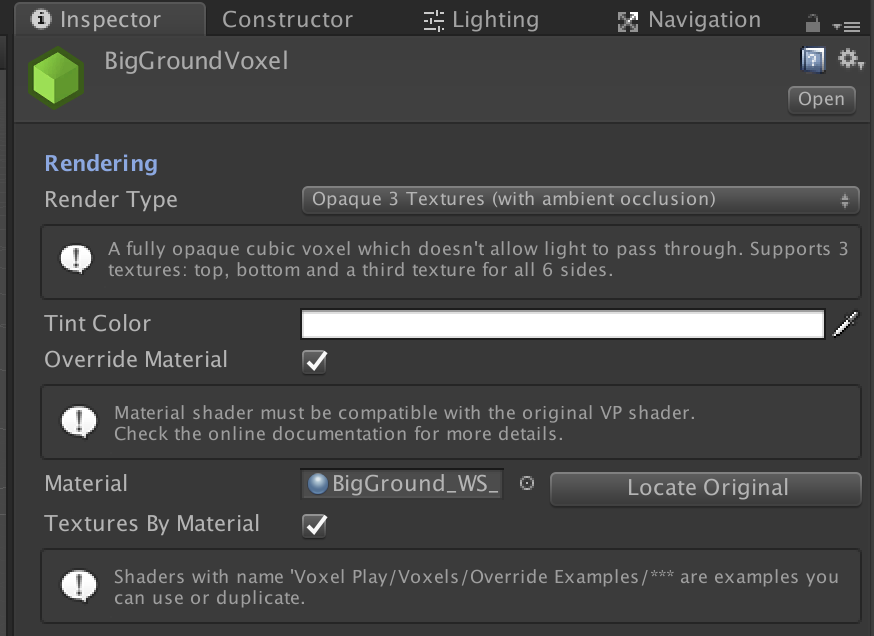Click the green BigGroundVoxel cube icon
Image resolution: width=874 pixels, height=636 pixels.
coord(58,75)
